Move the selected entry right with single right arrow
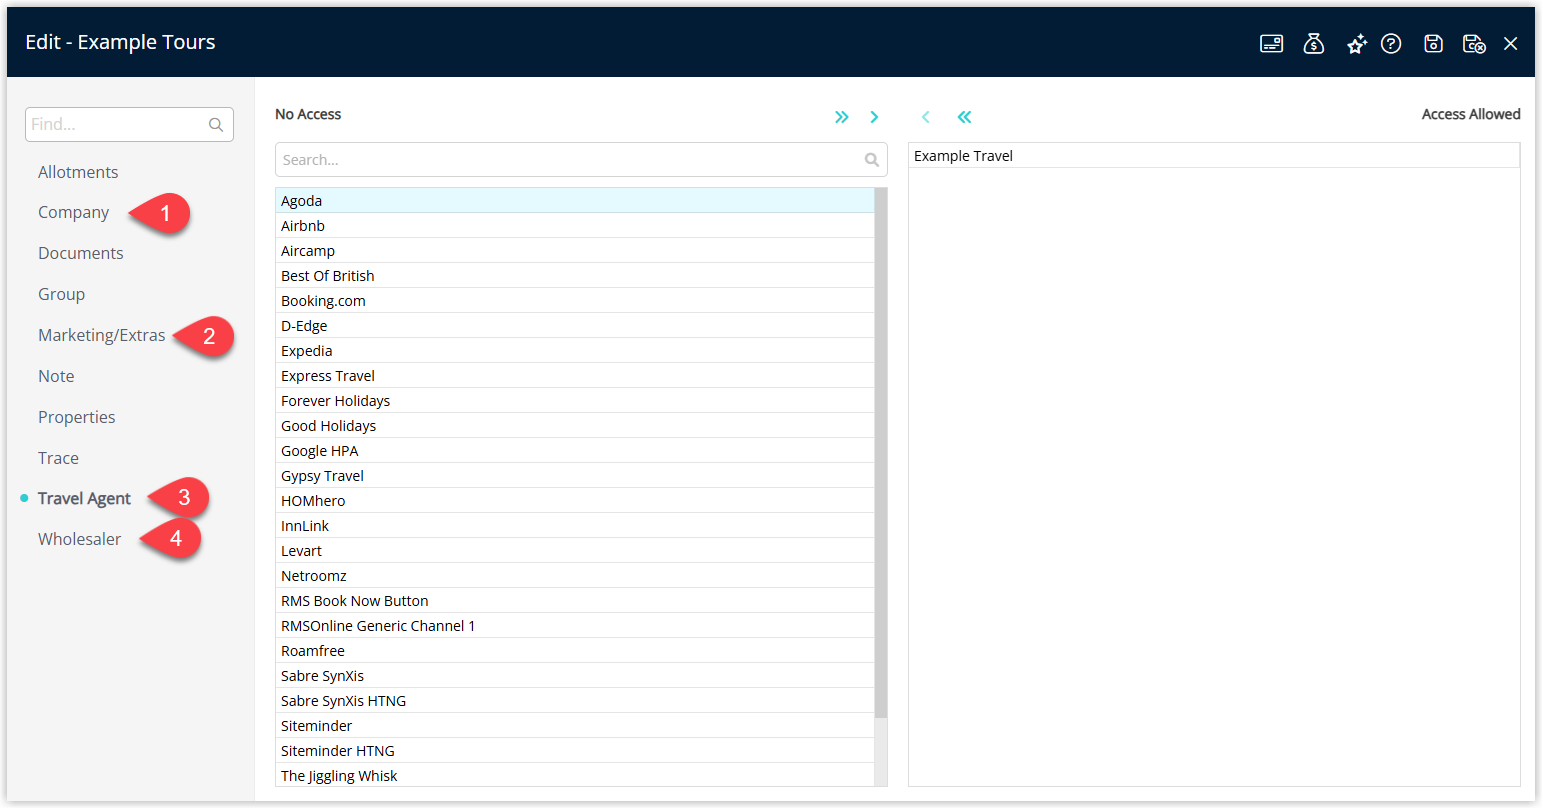Image resolution: width=1543 pixels, height=809 pixels. 874,117
